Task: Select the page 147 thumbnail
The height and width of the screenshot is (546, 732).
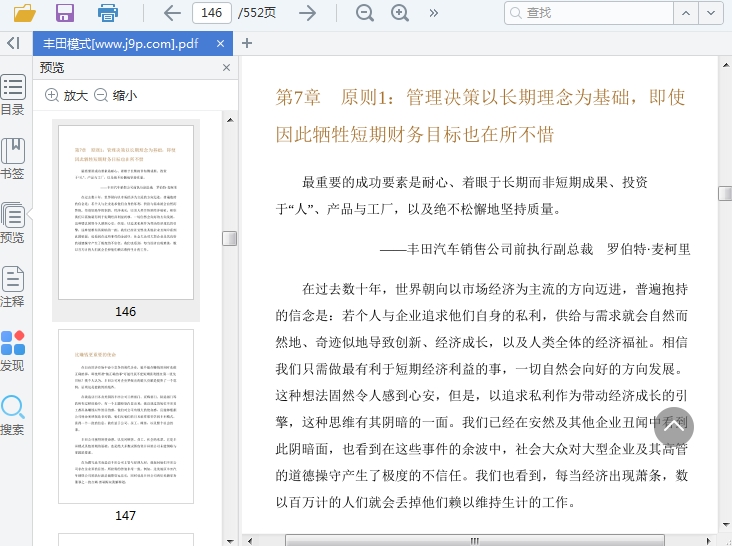Action: click(x=126, y=416)
